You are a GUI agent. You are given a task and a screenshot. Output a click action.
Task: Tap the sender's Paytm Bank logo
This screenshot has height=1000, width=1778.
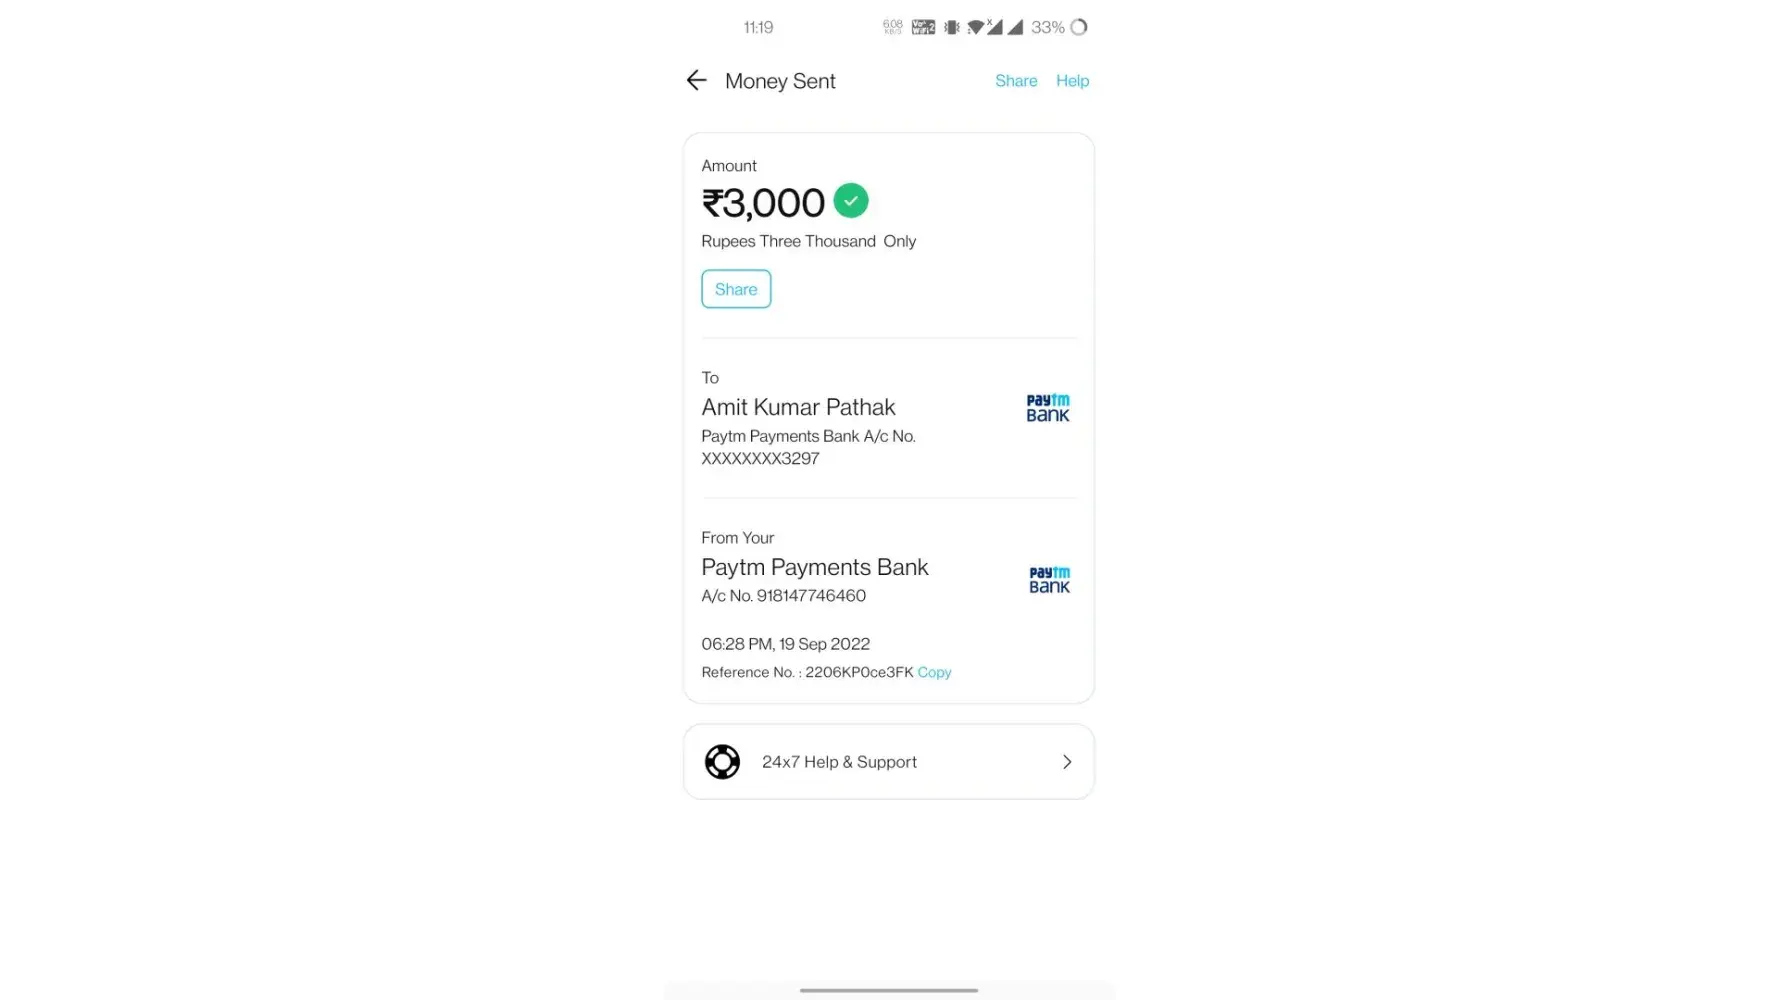pyautogui.click(x=1049, y=580)
